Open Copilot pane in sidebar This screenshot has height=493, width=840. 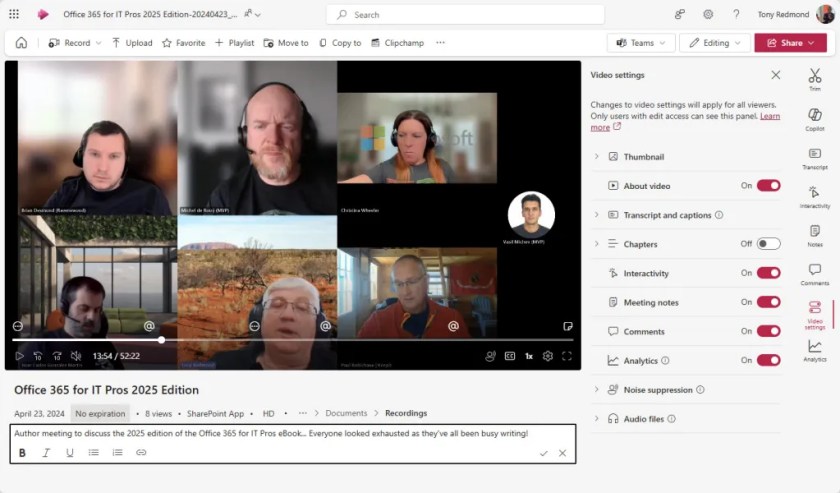(815, 119)
